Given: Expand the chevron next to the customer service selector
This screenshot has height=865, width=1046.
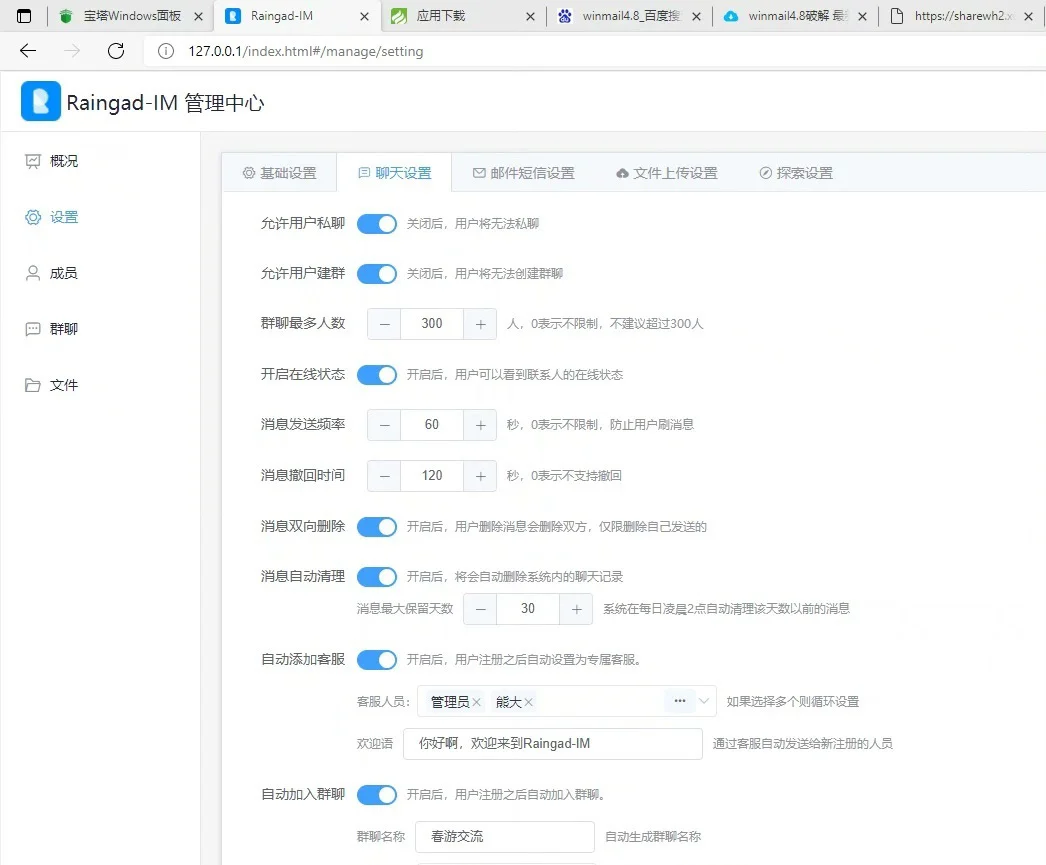Looking at the screenshot, I should (x=704, y=701).
